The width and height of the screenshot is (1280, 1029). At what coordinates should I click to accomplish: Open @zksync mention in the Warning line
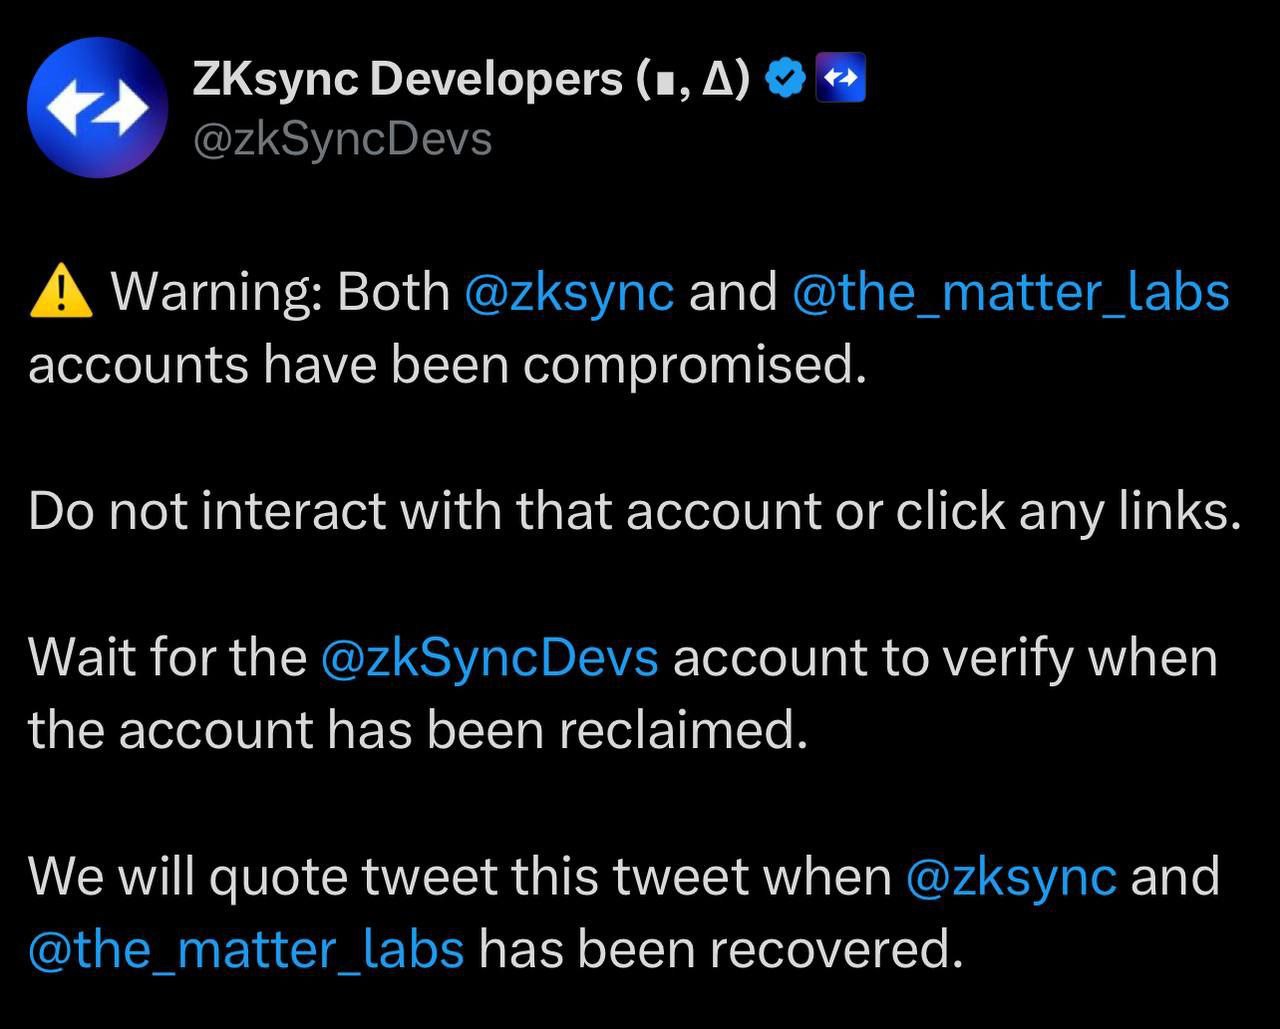click(x=570, y=293)
